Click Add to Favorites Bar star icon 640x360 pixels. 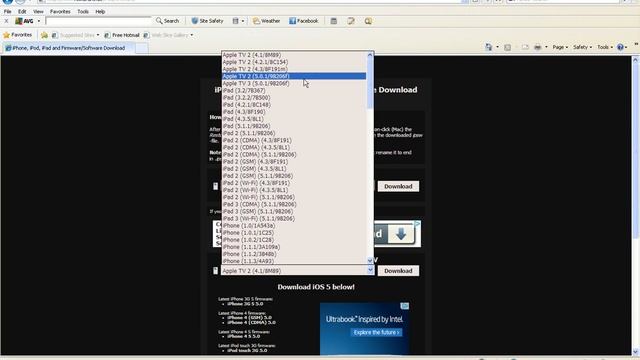point(44,35)
